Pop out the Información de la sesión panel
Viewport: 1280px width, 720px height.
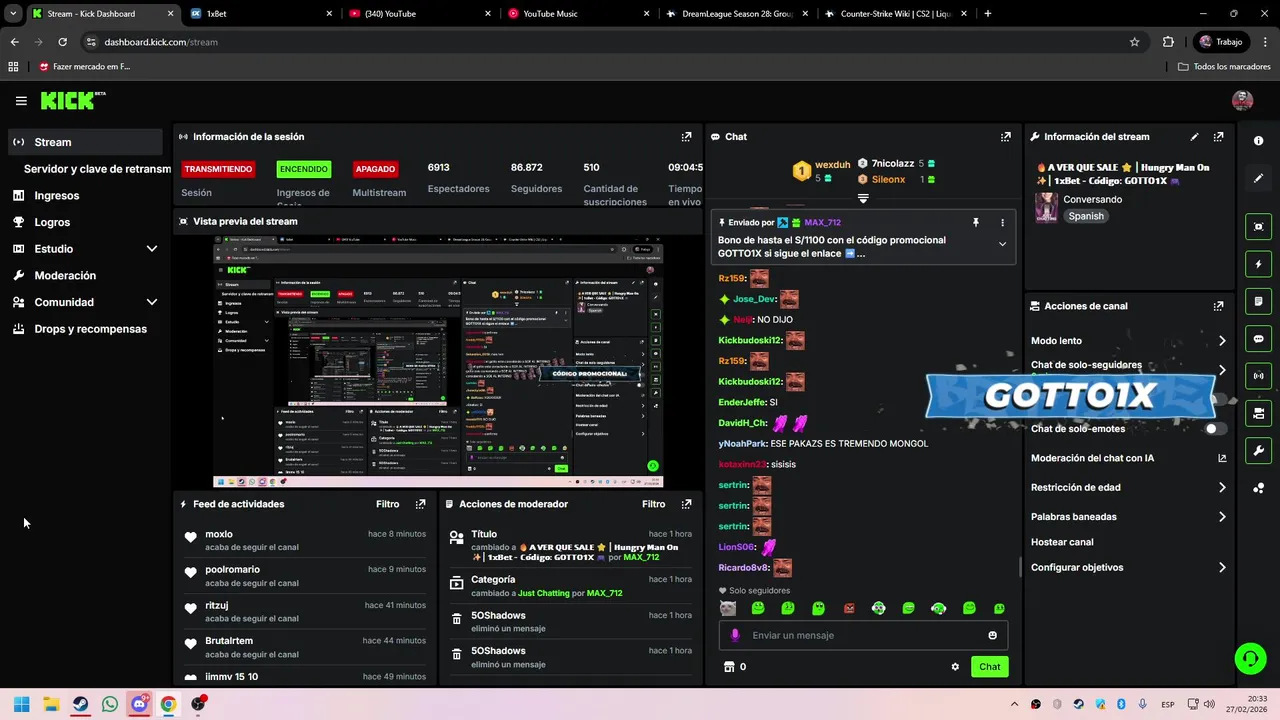click(x=686, y=137)
